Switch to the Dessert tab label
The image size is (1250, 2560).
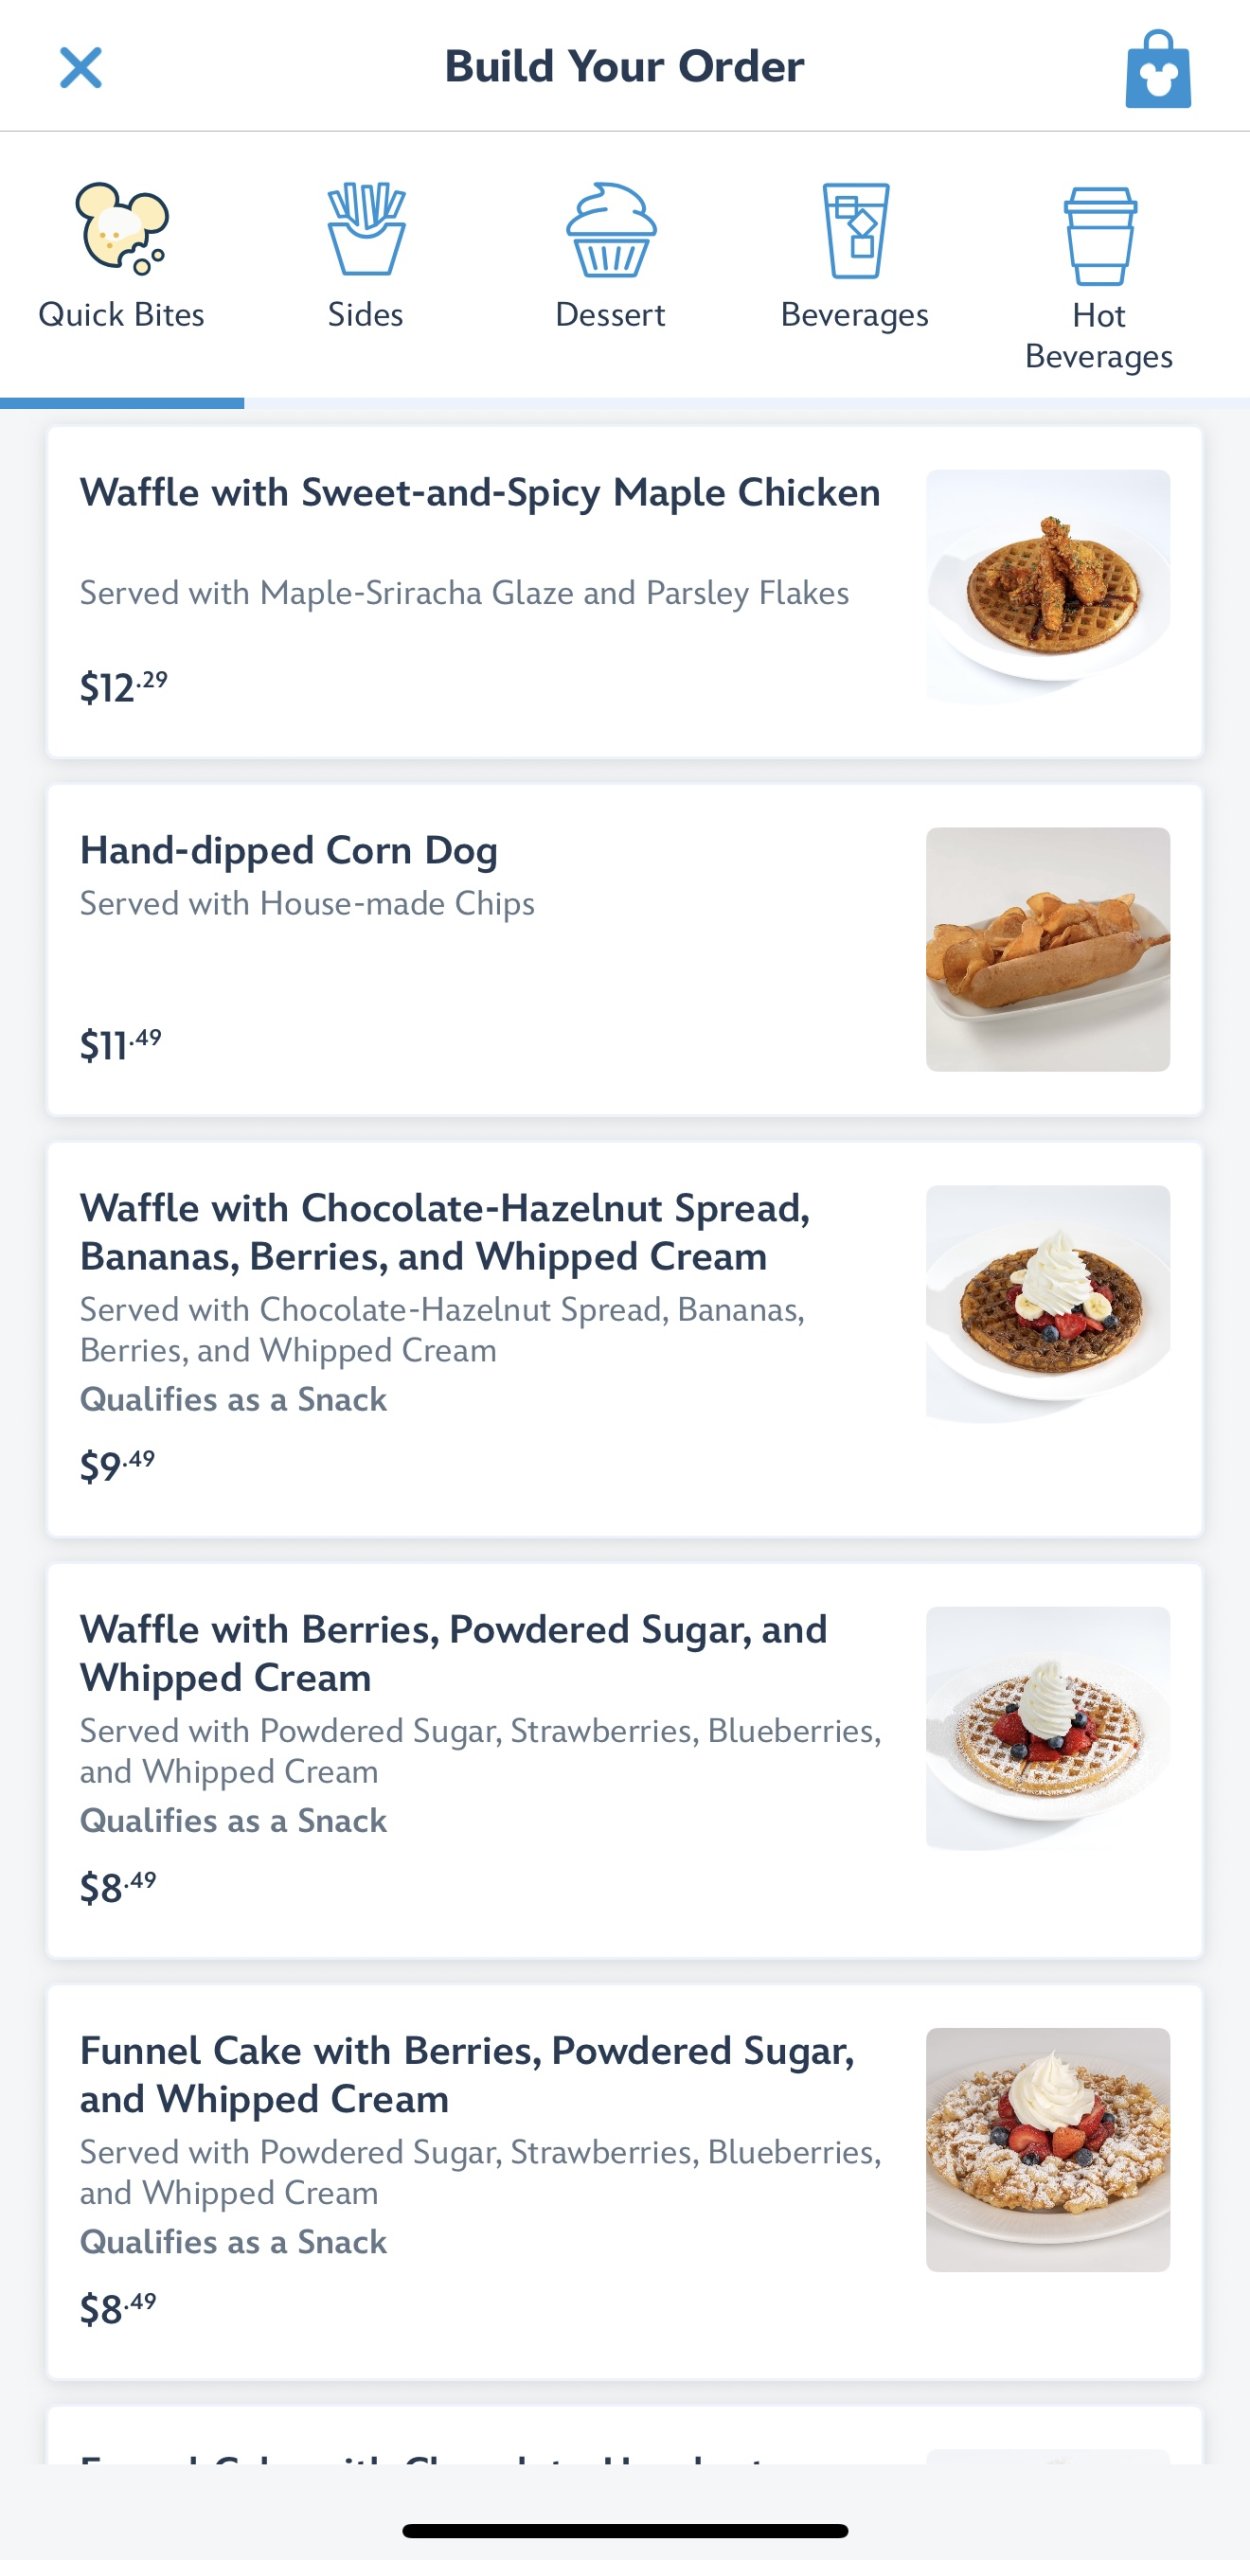click(x=610, y=315)
